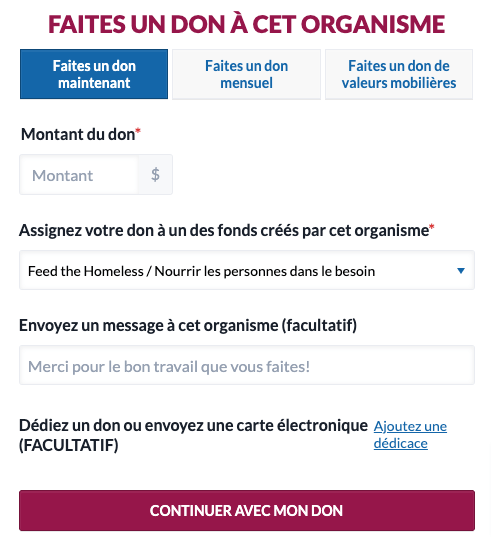Click the blue dropdown arrow triangle
Screen dimensions: 491x551
point(461,271)
